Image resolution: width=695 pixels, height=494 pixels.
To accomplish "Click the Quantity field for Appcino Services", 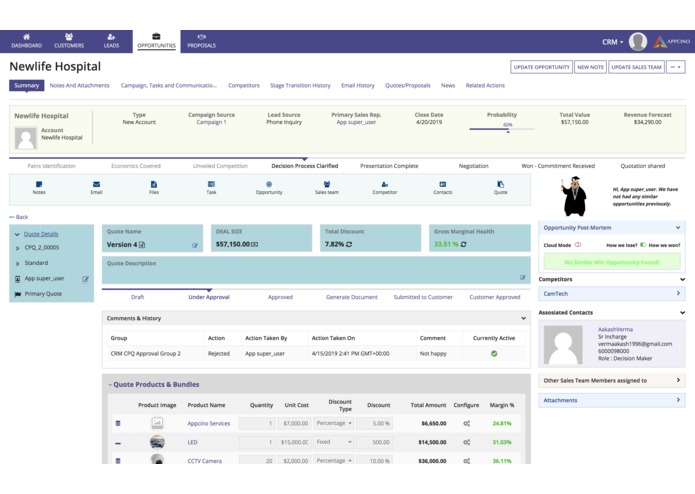I will [x=257, y=424].
